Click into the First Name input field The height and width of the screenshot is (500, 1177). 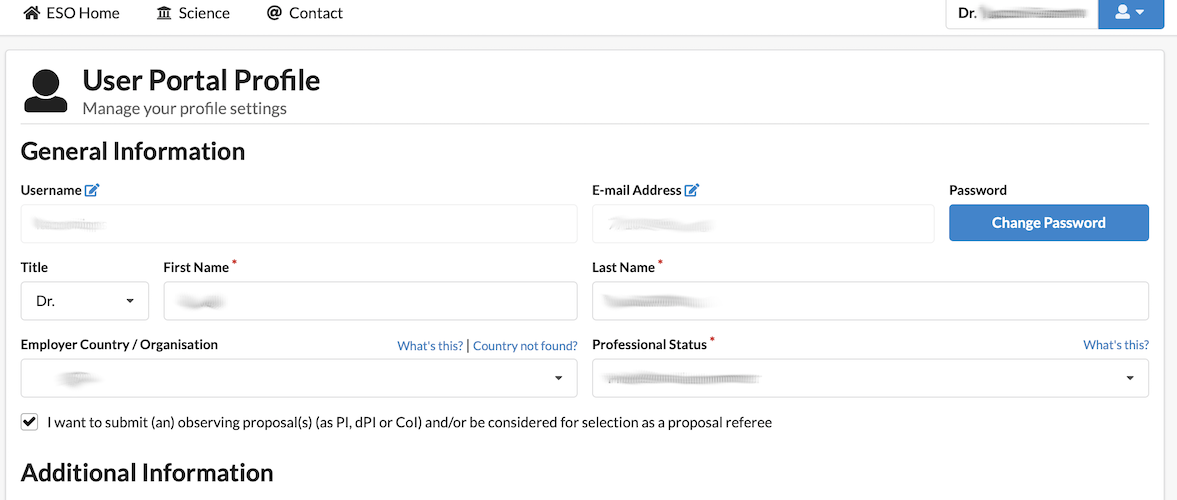pyautogui.click(x=370, y=301)
